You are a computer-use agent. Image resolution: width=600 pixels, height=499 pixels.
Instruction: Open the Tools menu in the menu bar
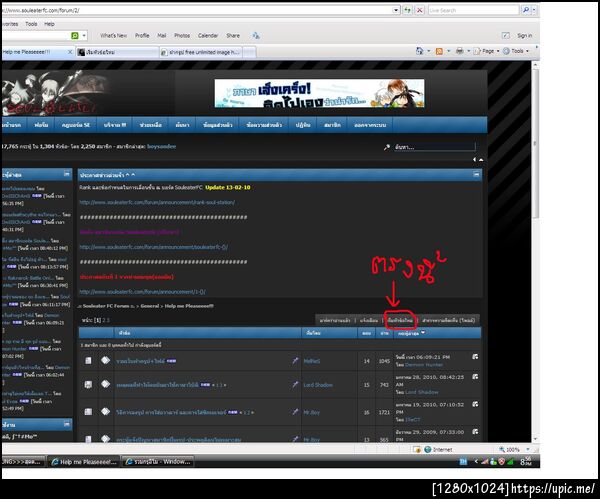(x=31, y=24)
